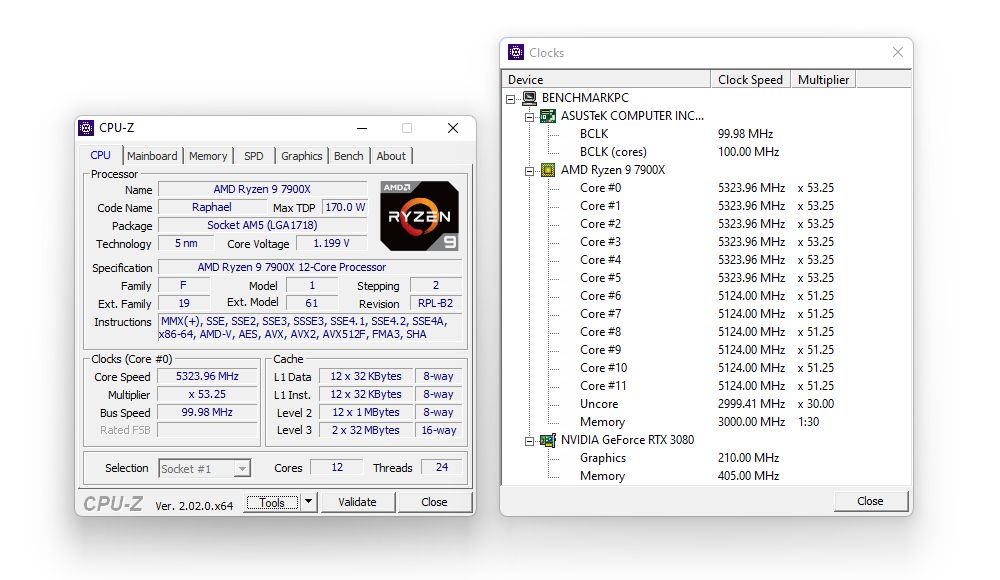This screenshot has width=1000, height=580.
Task: Select the Memory row under AMD Ryzen
Action: point(707,422)
